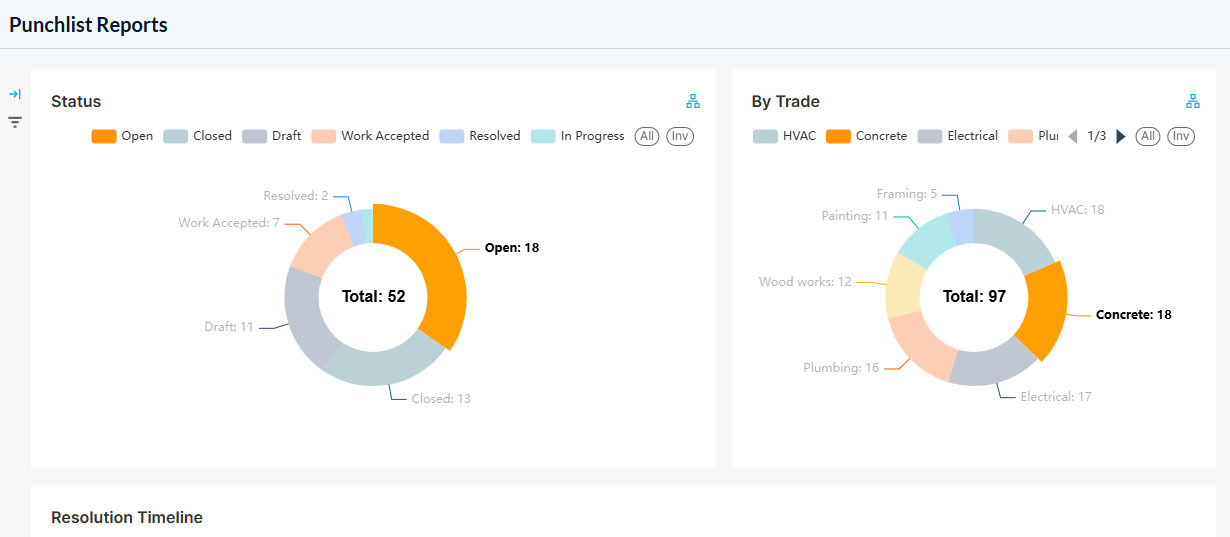Select All legend button in By Trade chart
The image size is (1230, 537).
[1148, 136]
